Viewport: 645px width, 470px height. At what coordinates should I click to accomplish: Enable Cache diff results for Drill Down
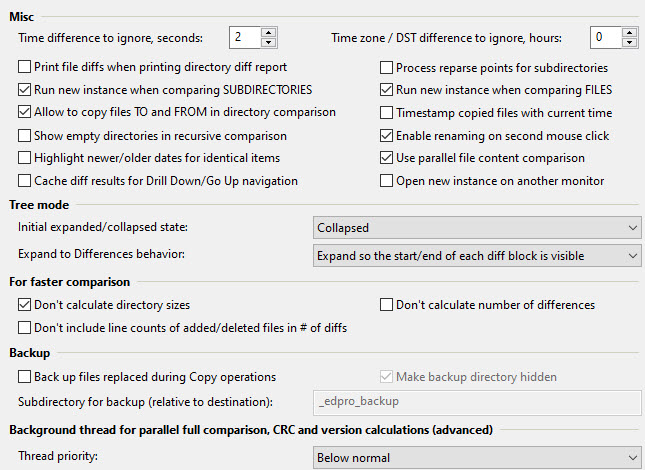(x=25, y=181)
